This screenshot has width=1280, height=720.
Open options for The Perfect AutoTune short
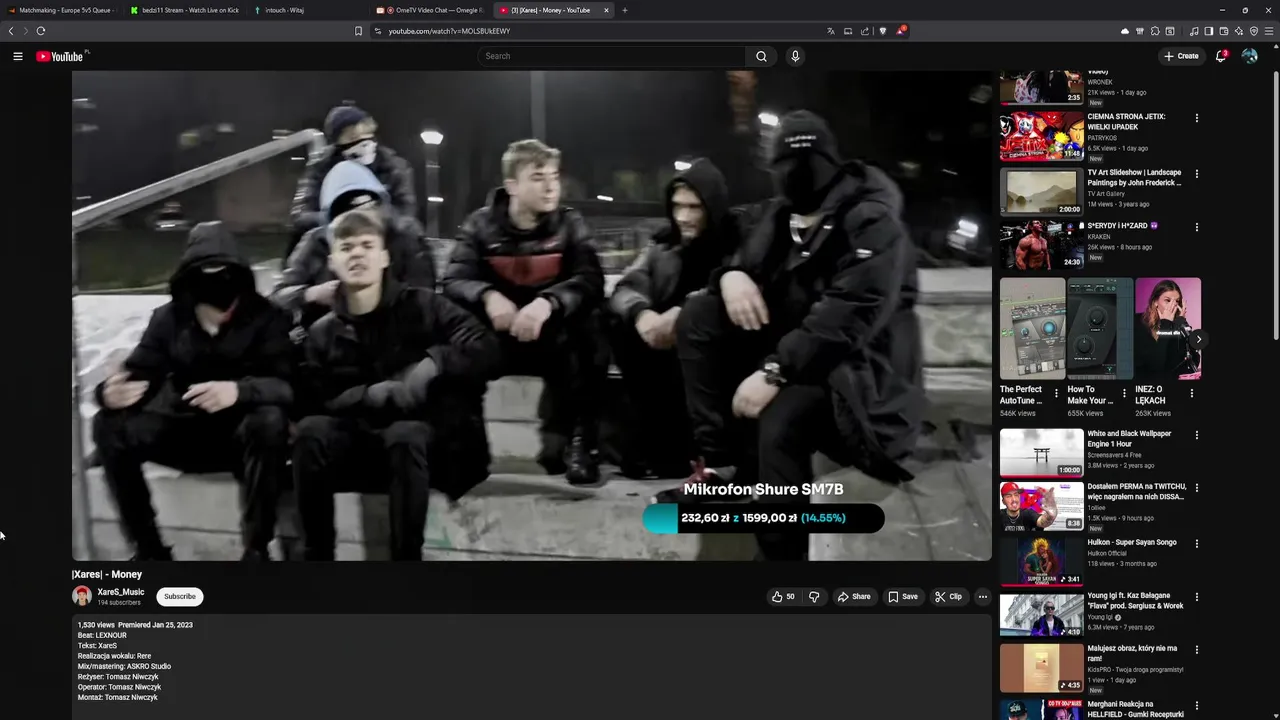pos(1056,393)
